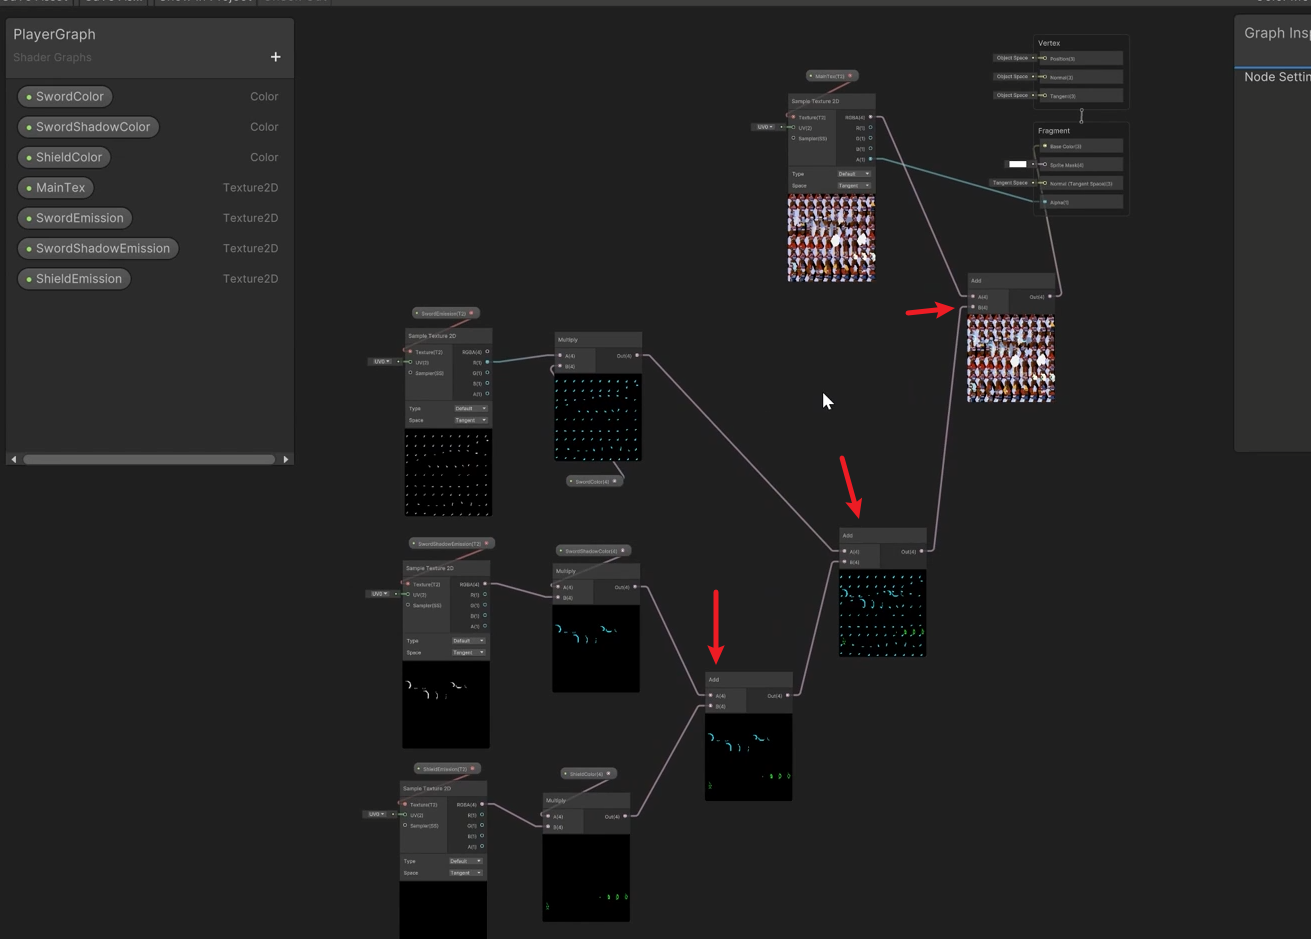Click RGBA(4) output port on MainTex Sample Texture 2D
Viewport: 1311px width, 939px height.
(871, 117)
